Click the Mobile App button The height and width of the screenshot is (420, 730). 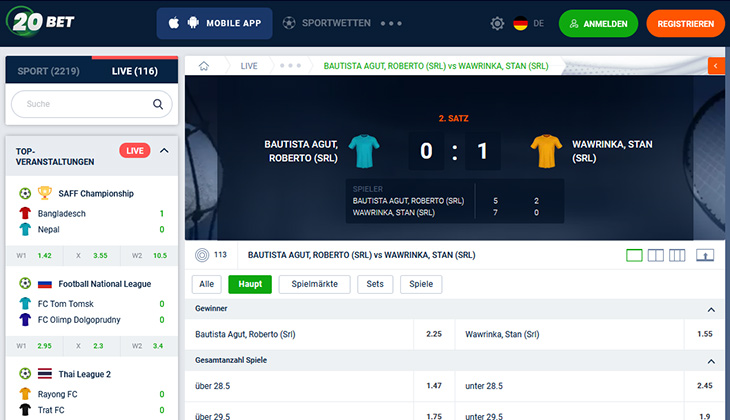(215, 23)
